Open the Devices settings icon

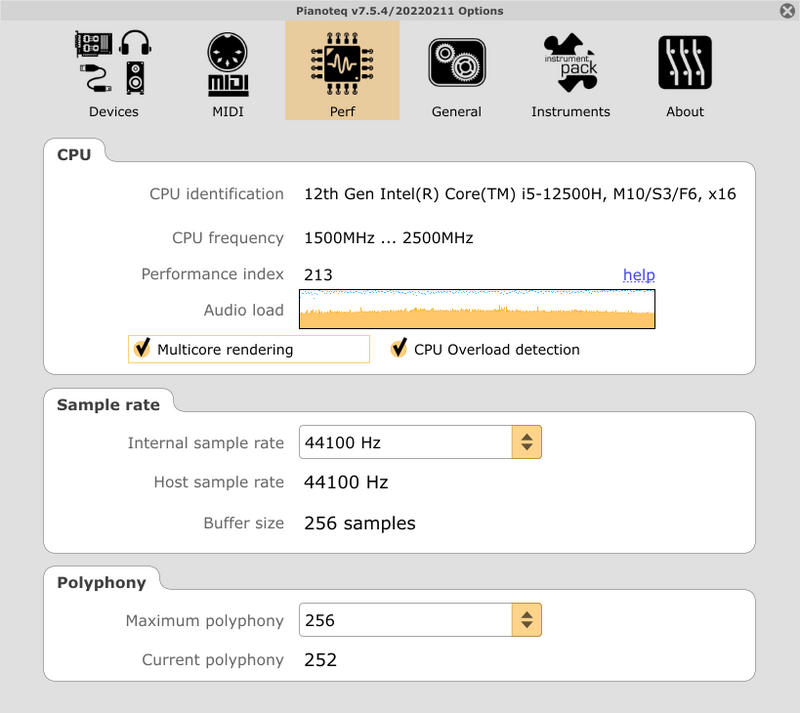pyautogui.click(x=113, y=62)
